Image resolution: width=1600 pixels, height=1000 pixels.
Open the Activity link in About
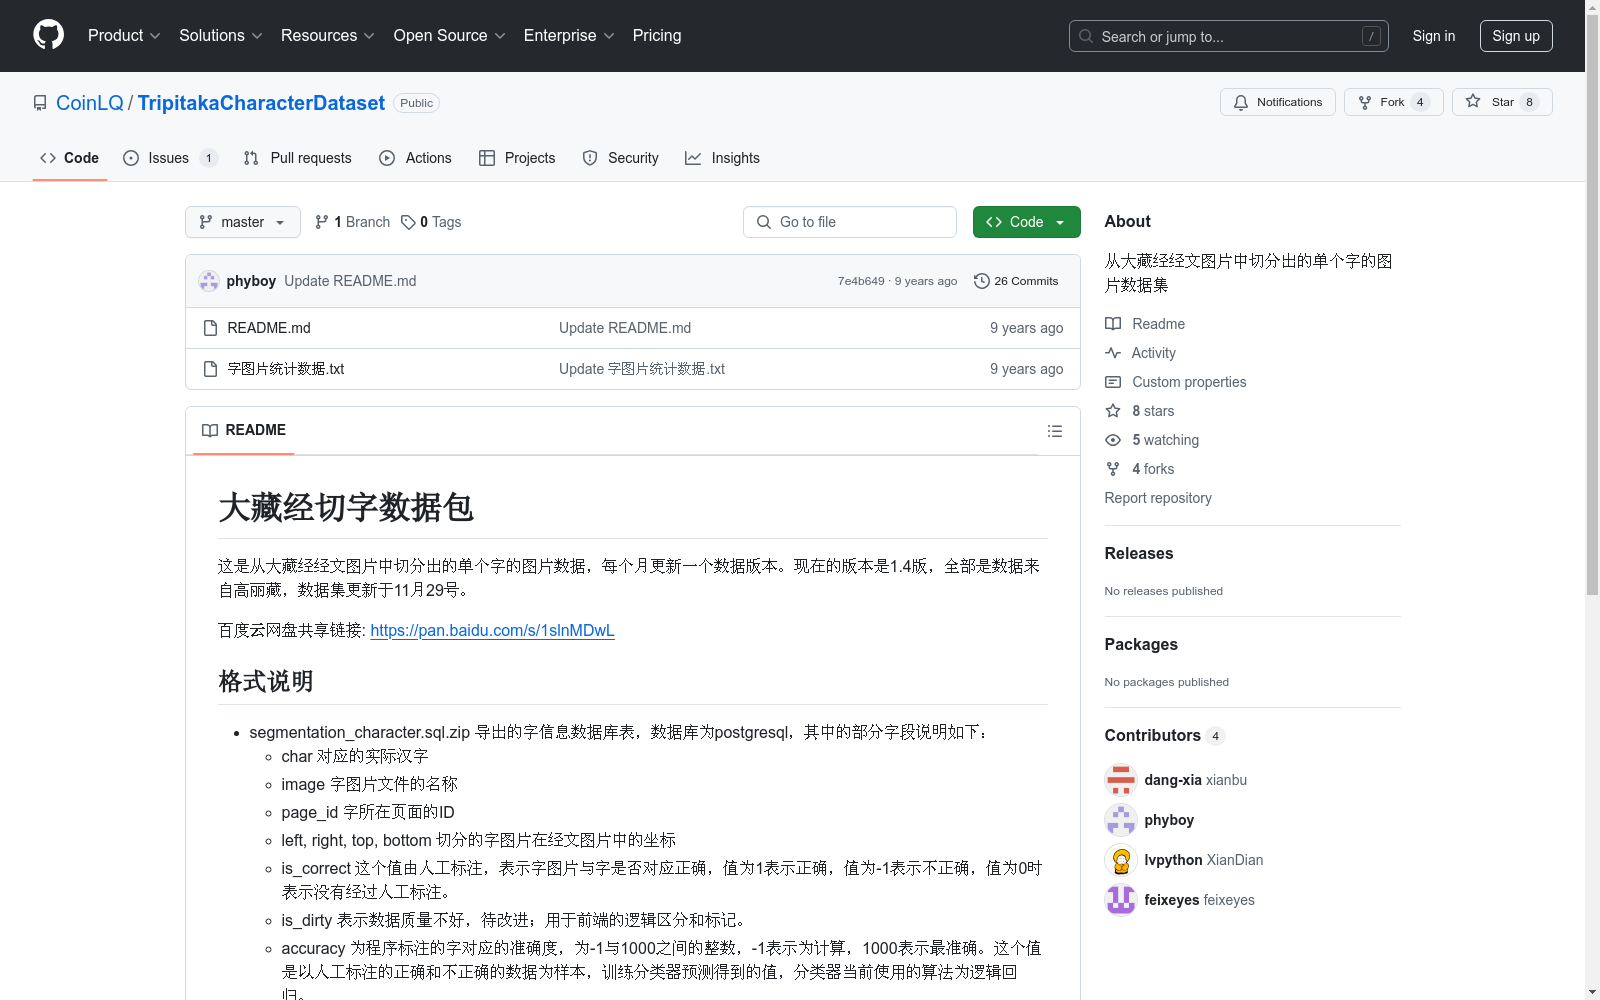(1140, 353)
